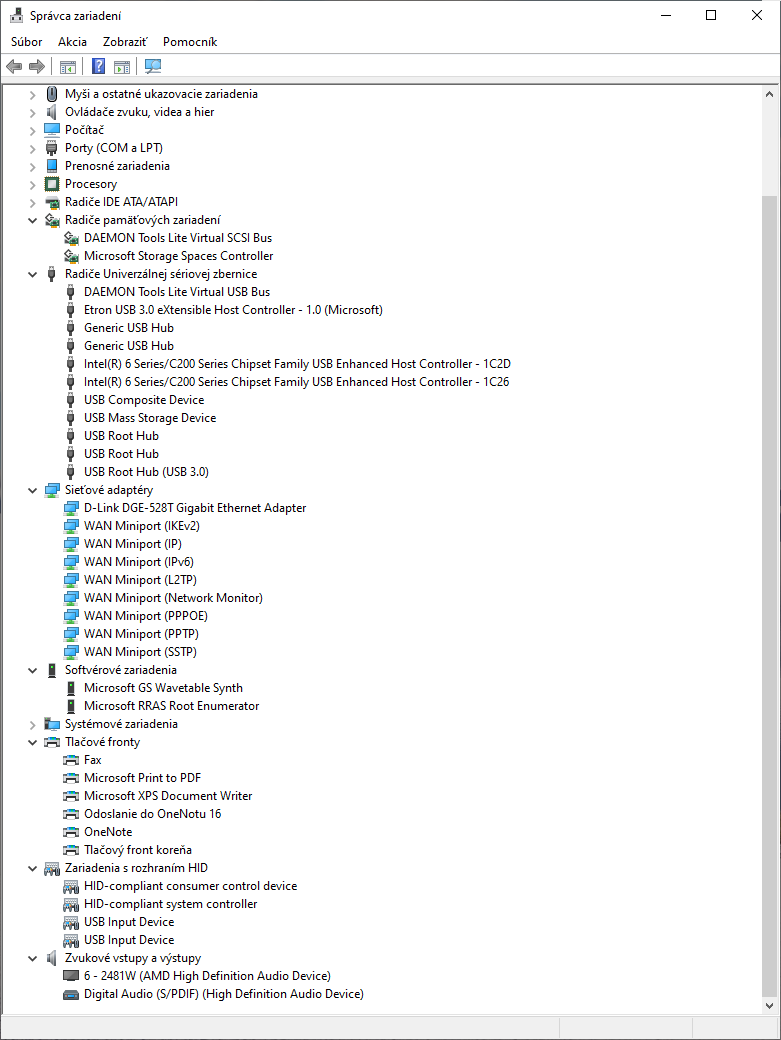781x1040 pixels.
Task: Select the Procesory category icon
Action: (52, 184)
